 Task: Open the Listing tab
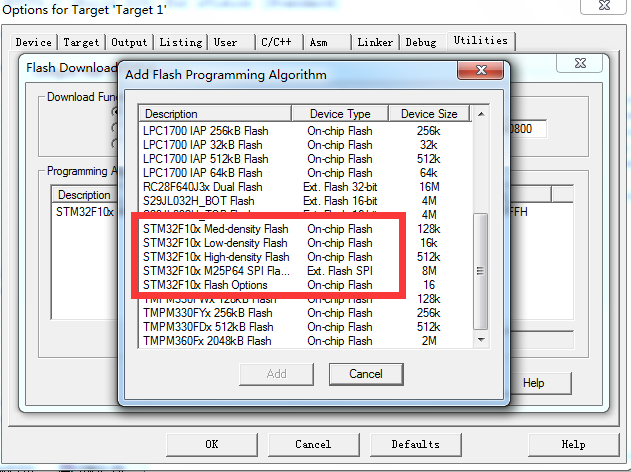click(181, 42)
